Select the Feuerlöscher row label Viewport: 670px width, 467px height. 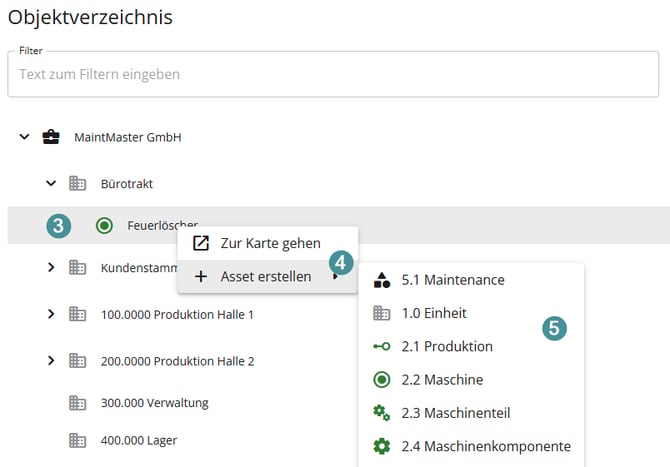pos(162,225)
